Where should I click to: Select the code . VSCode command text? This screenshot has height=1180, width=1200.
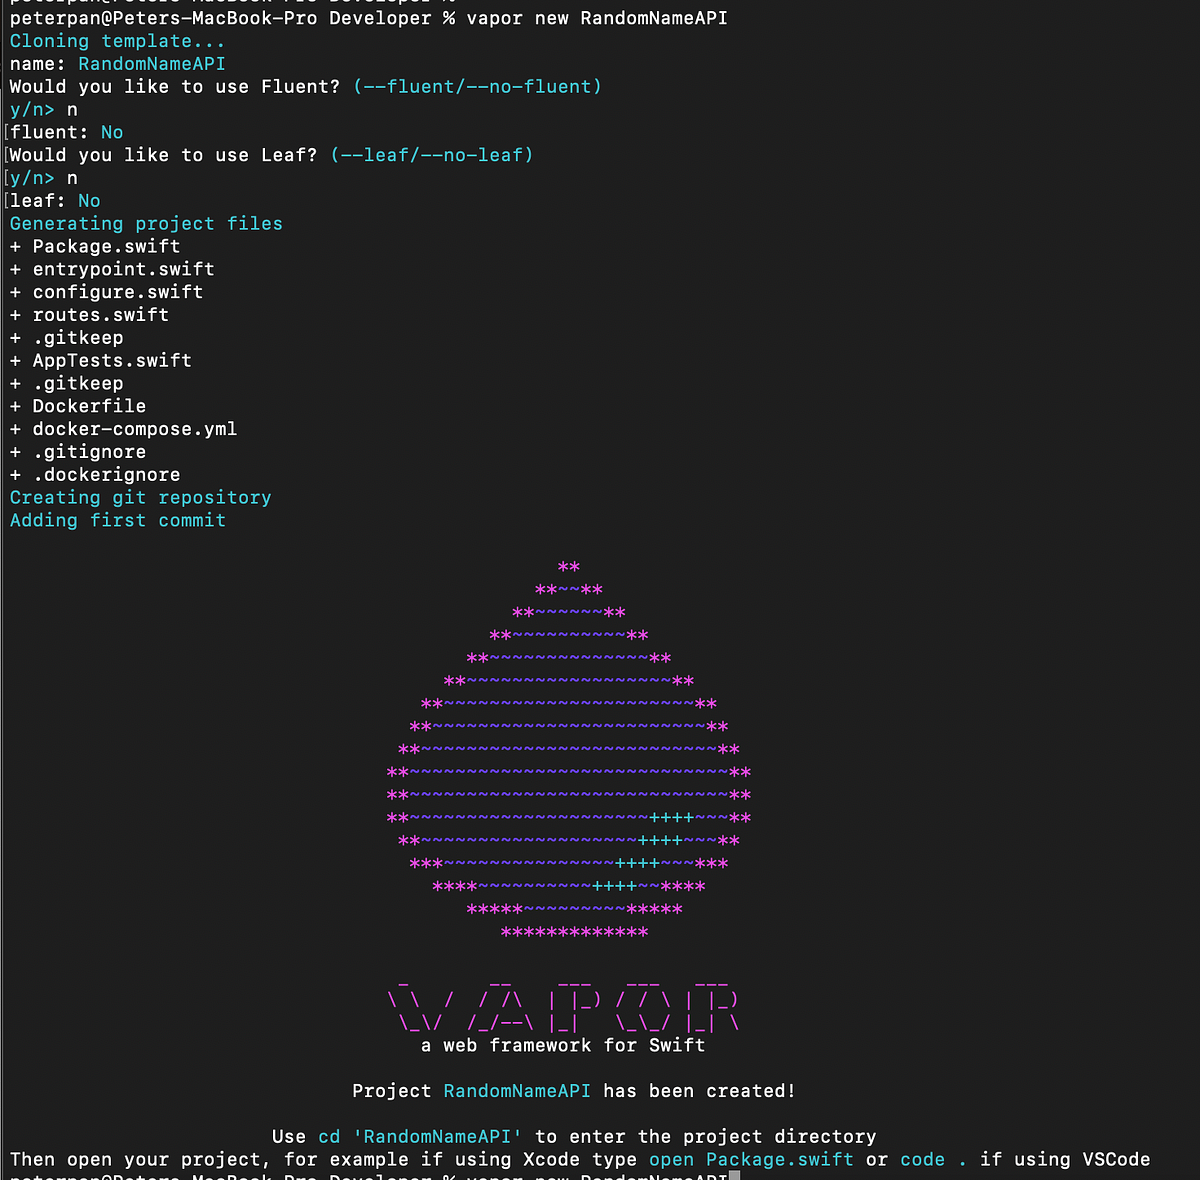pos(936,1159)
